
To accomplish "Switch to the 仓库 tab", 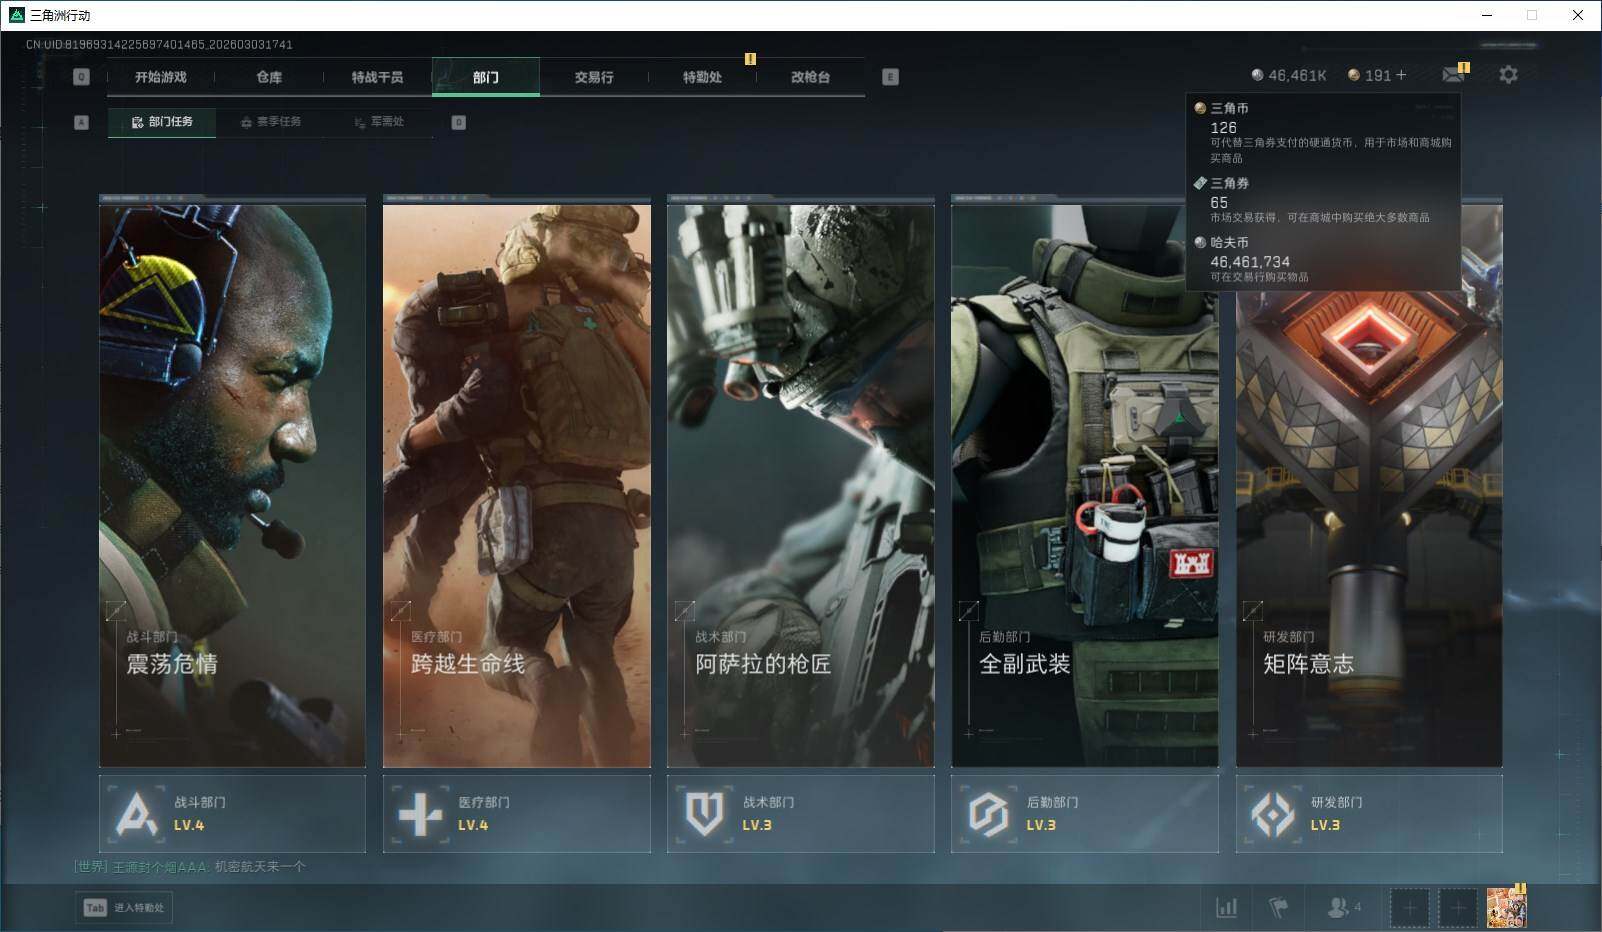I will point(269,77).
